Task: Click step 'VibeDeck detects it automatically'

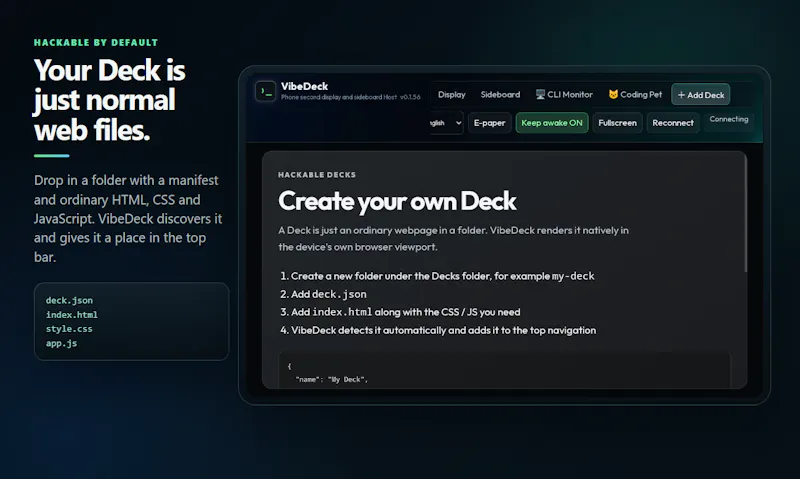Action: point(438,331)
